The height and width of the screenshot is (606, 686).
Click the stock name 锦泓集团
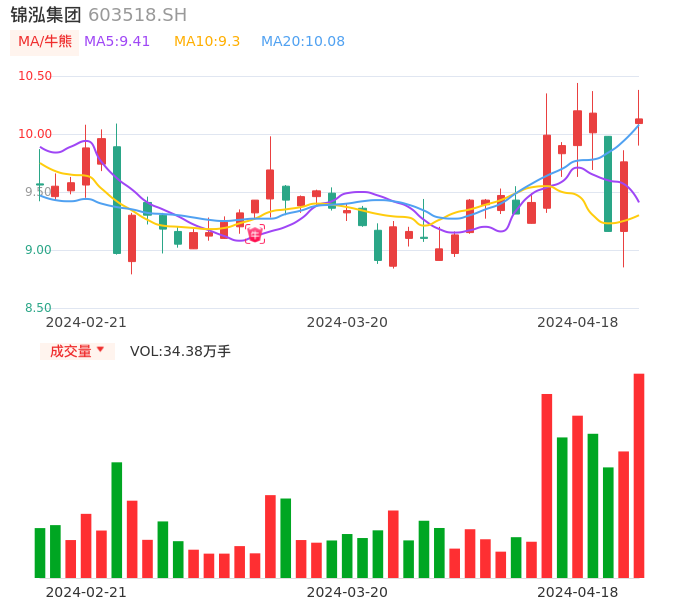46,15
